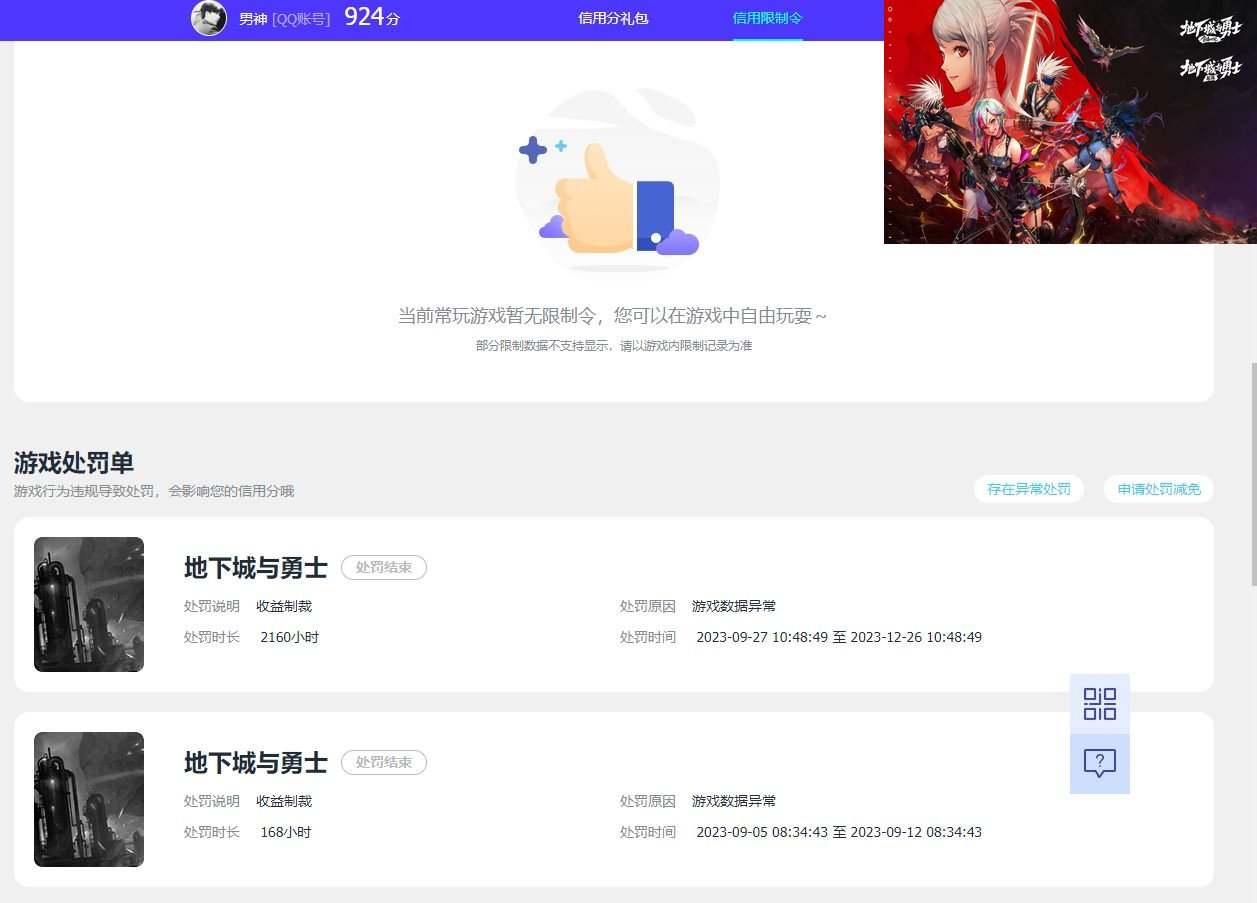Click 处罚结束 badge on 2160小时 penalty
The width and height of the screenshot is (1257, 903).
tap(384, 567)
